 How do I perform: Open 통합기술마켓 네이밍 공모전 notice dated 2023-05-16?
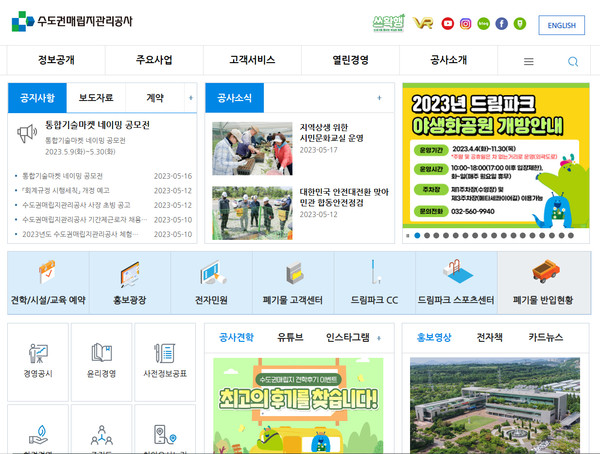click(x=62, y=176)
